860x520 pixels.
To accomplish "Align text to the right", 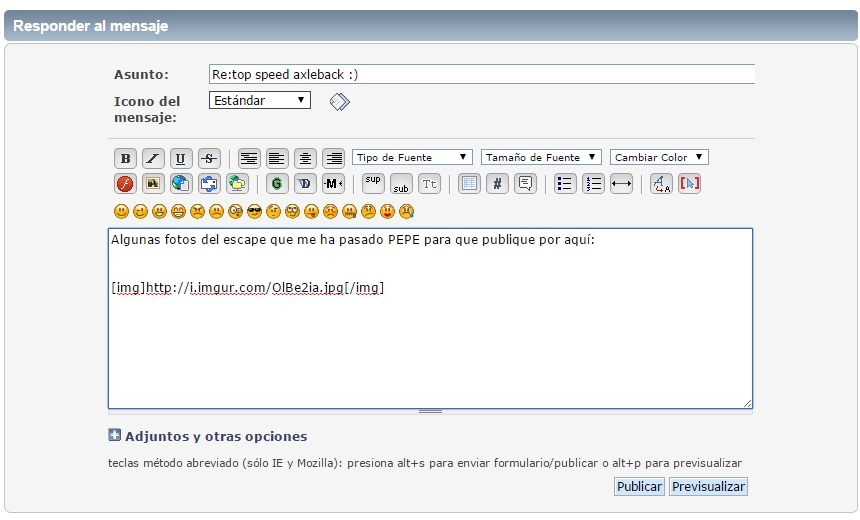I will (x=333, y=159).
